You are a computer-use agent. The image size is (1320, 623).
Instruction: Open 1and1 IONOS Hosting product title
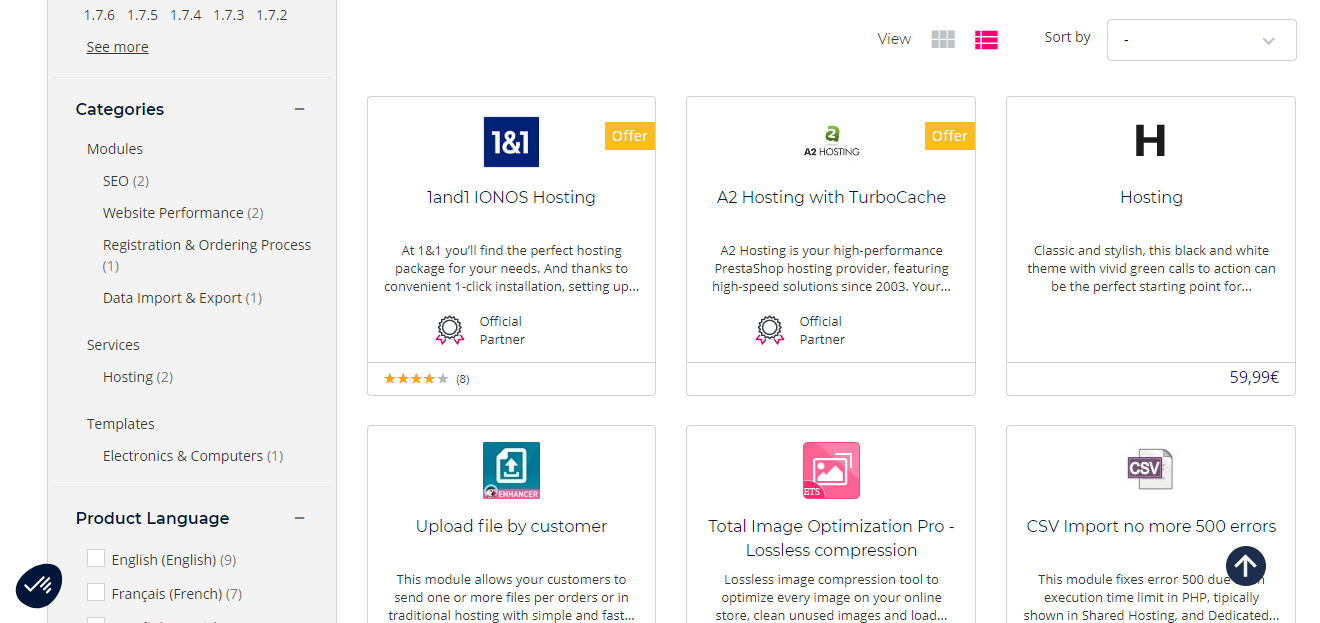coord(511,197)
